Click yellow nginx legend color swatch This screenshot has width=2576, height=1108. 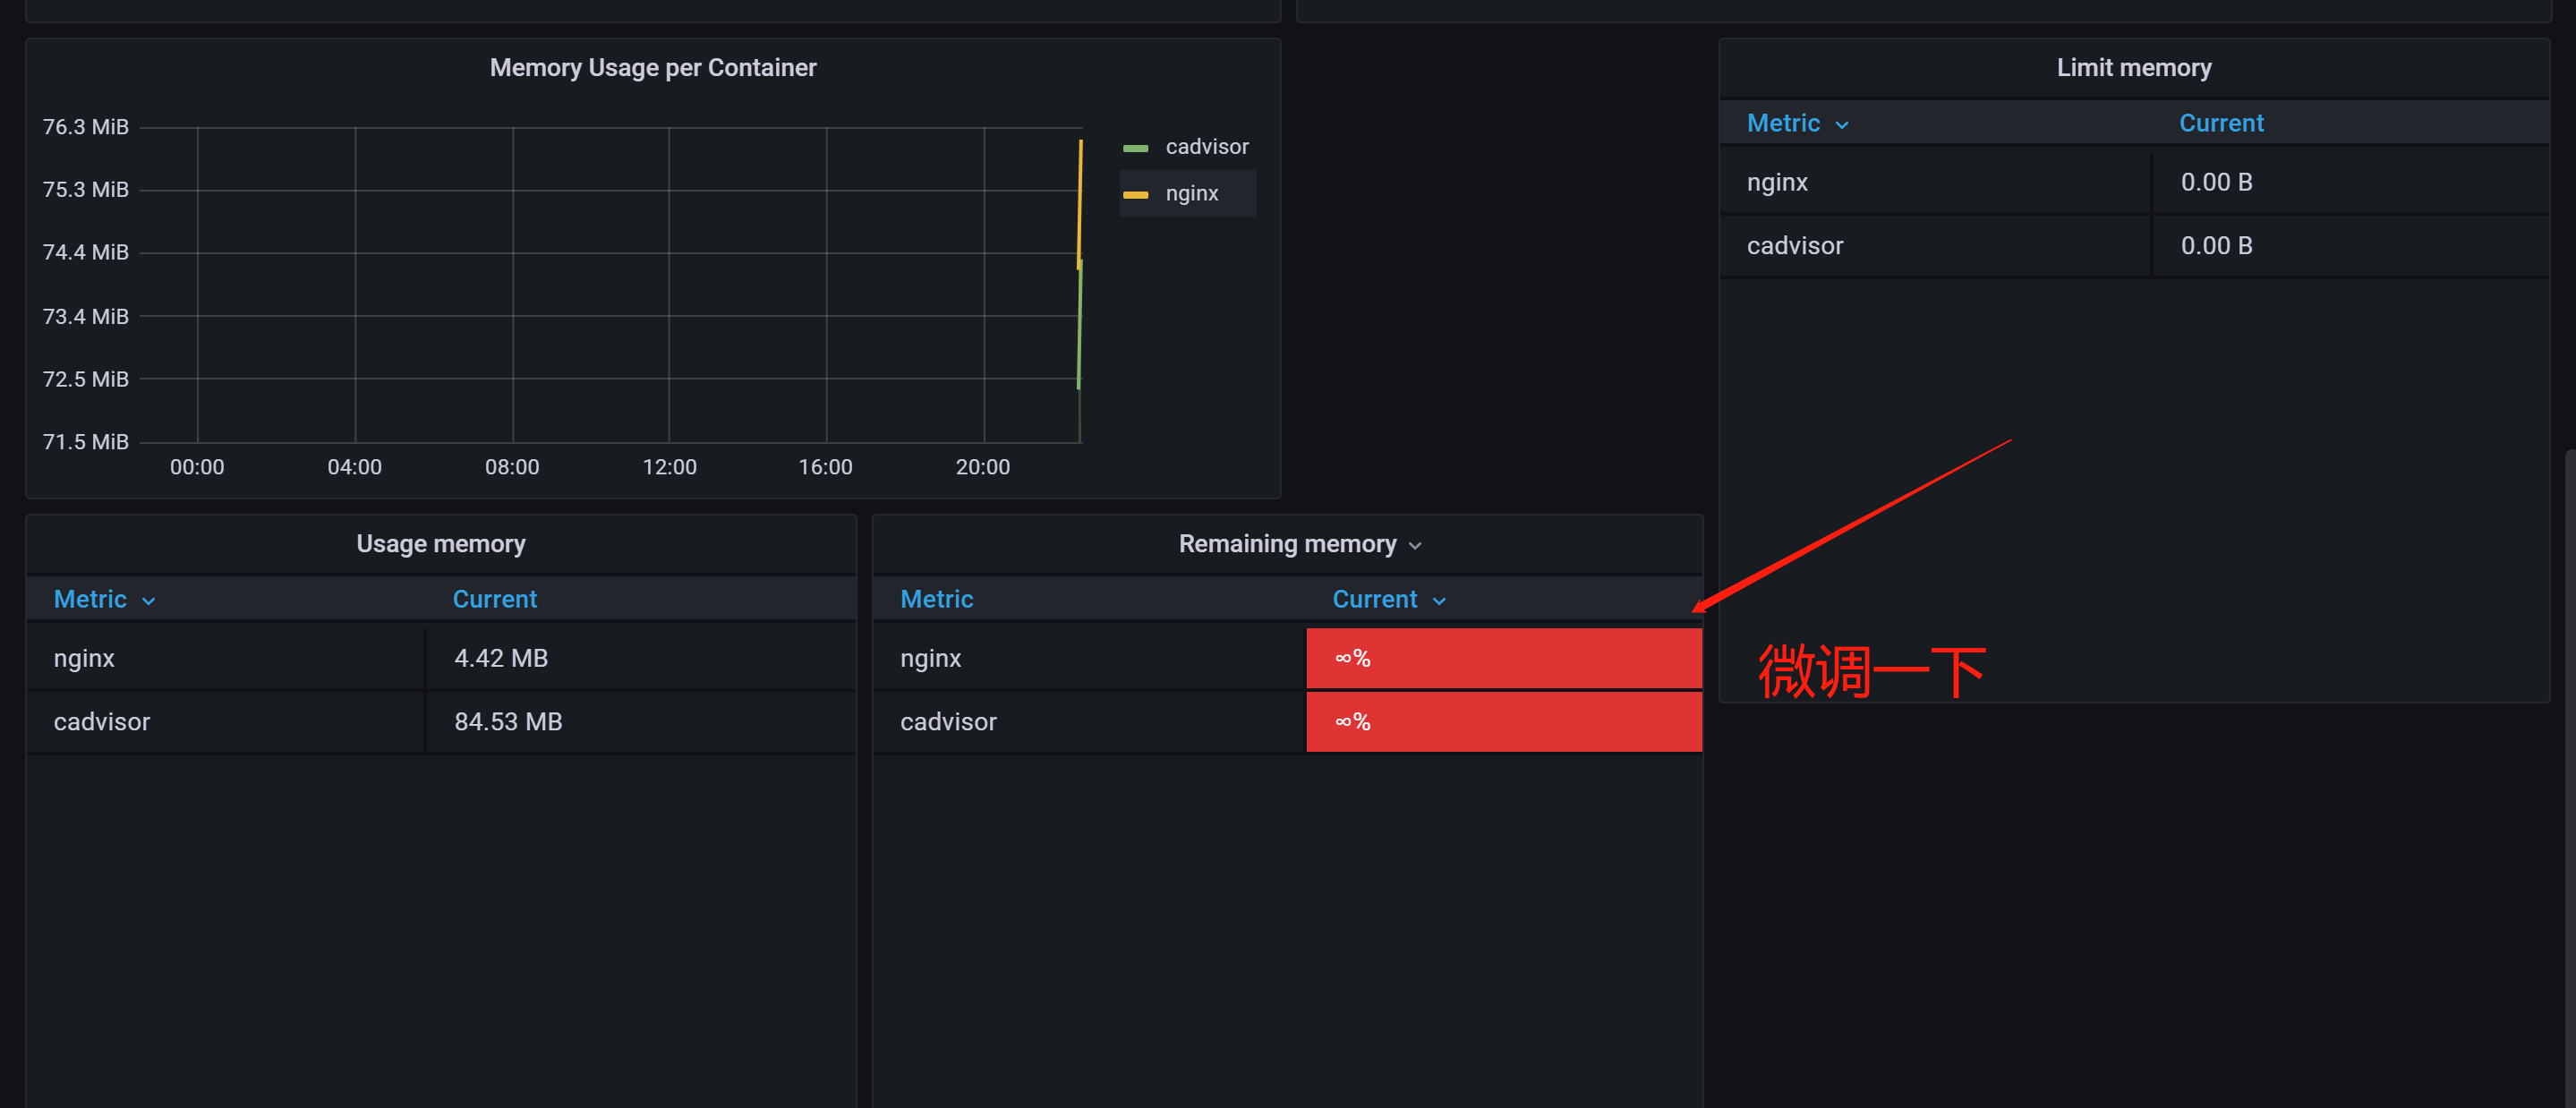pyautogui.click(x=1135, y=195)
